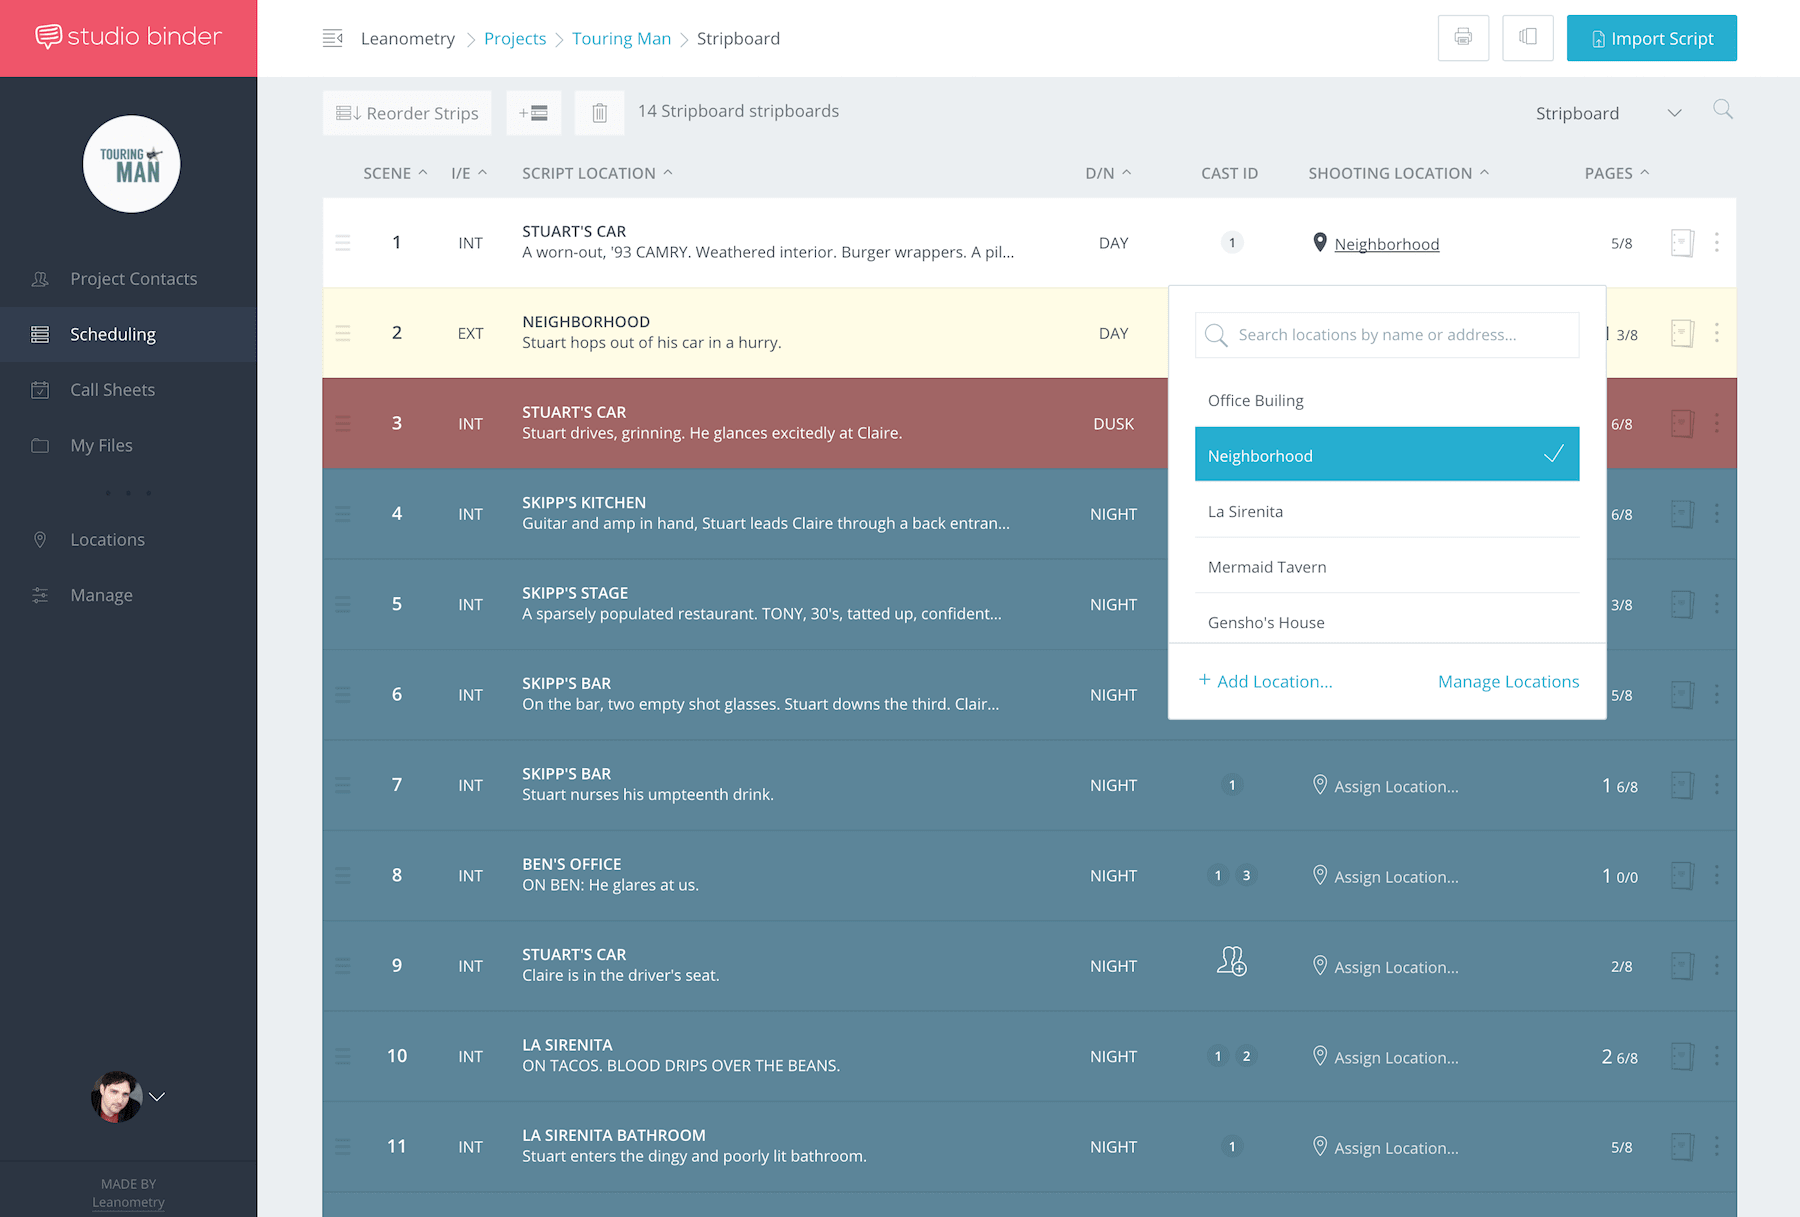Viewport: 1800px width, 1217px height.
Task: Click the Leanometry link in the footer
Action: pyautogui.click(x=128, y=1202)
